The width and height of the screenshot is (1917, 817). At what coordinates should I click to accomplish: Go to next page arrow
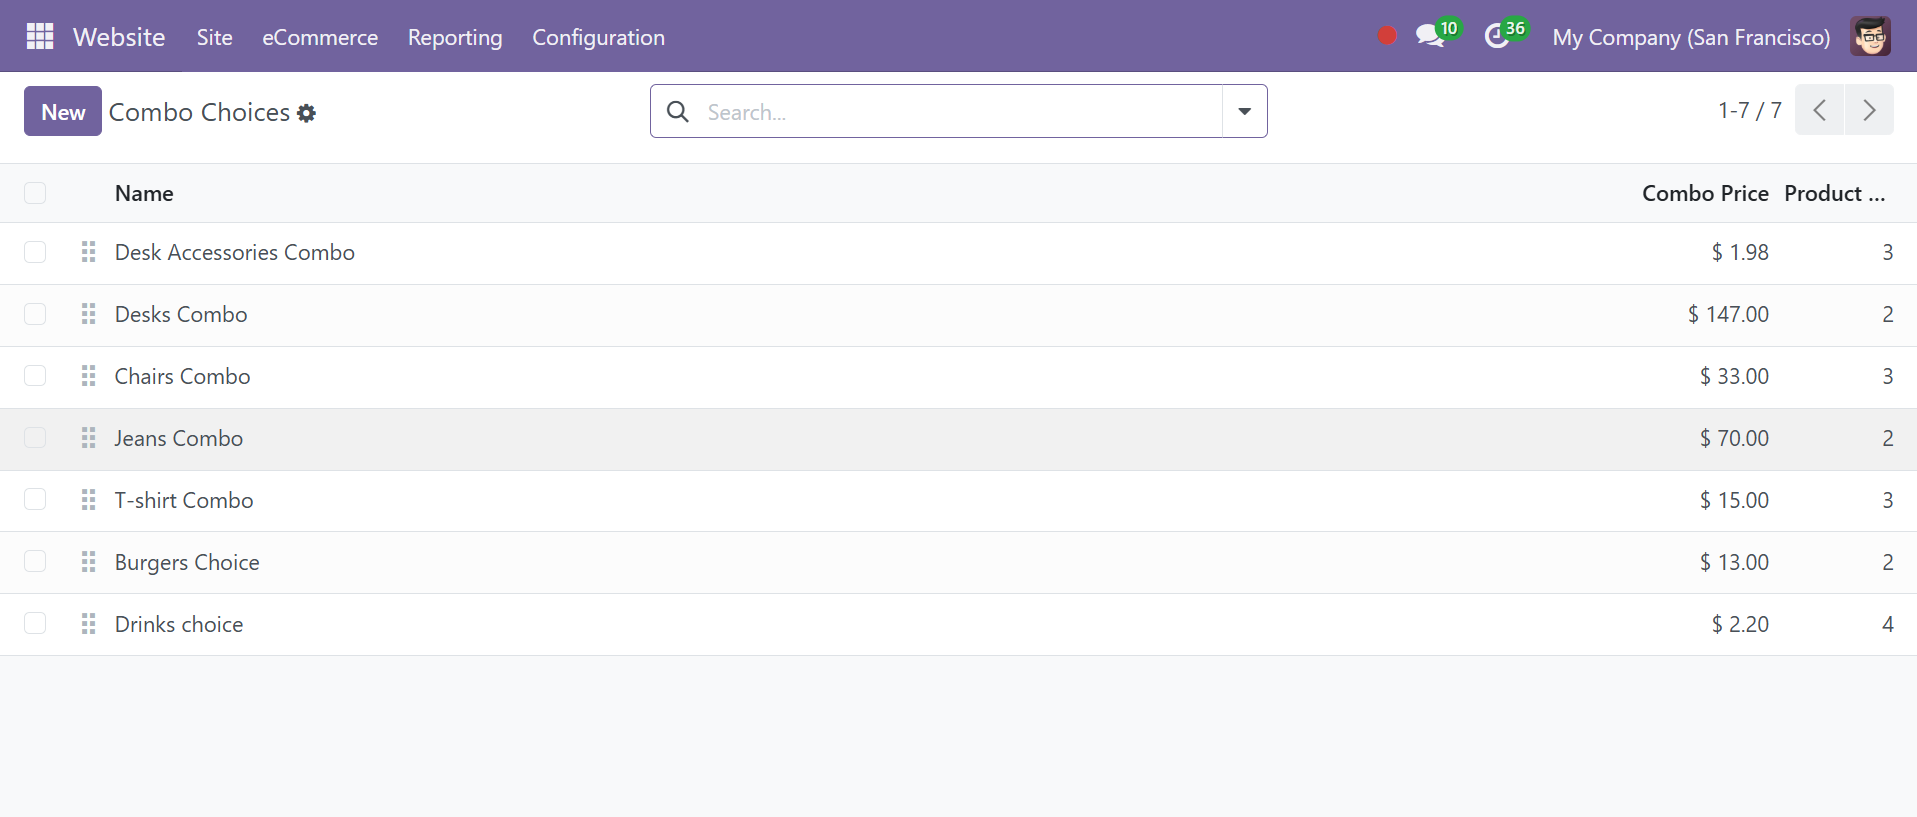(x=1869, y=110)
